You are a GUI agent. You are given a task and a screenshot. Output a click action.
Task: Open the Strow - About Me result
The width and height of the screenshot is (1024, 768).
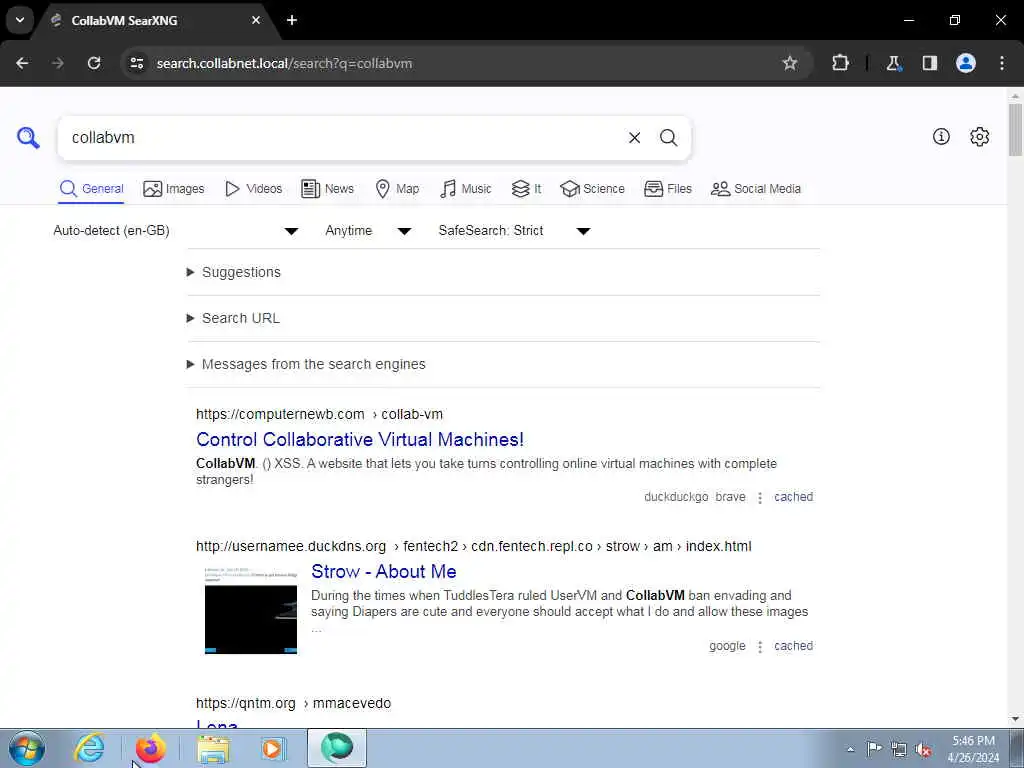coord(384,571)
